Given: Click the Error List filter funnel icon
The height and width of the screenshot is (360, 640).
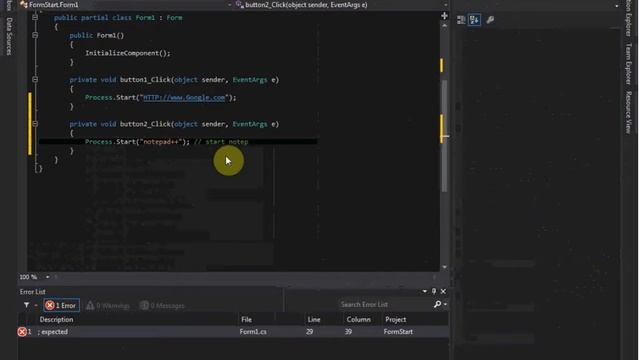Looking at the screenshot, I should pos(27,305).
